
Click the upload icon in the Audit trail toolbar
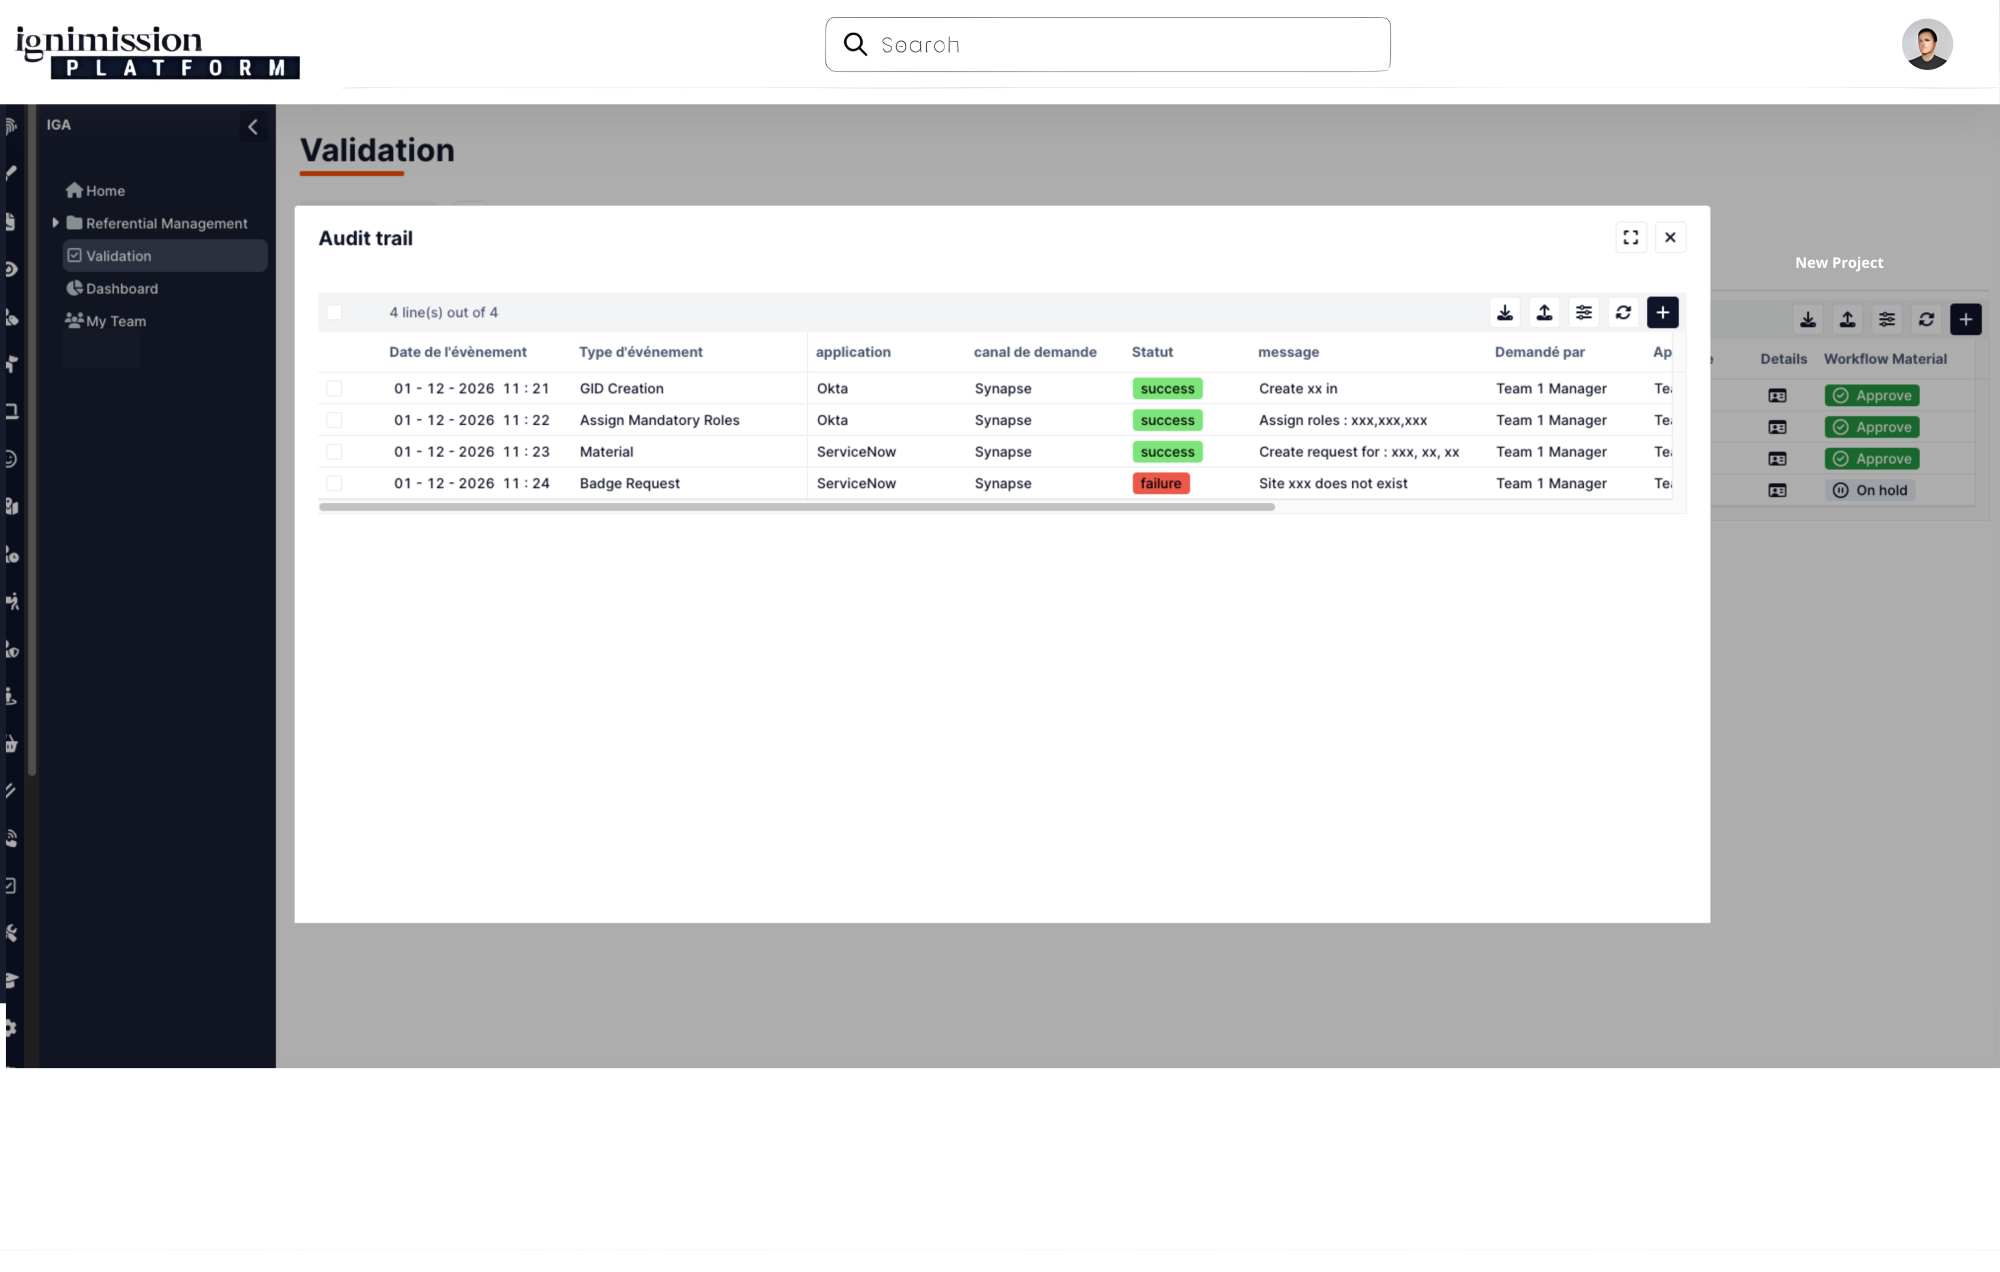coord(1544,313)
